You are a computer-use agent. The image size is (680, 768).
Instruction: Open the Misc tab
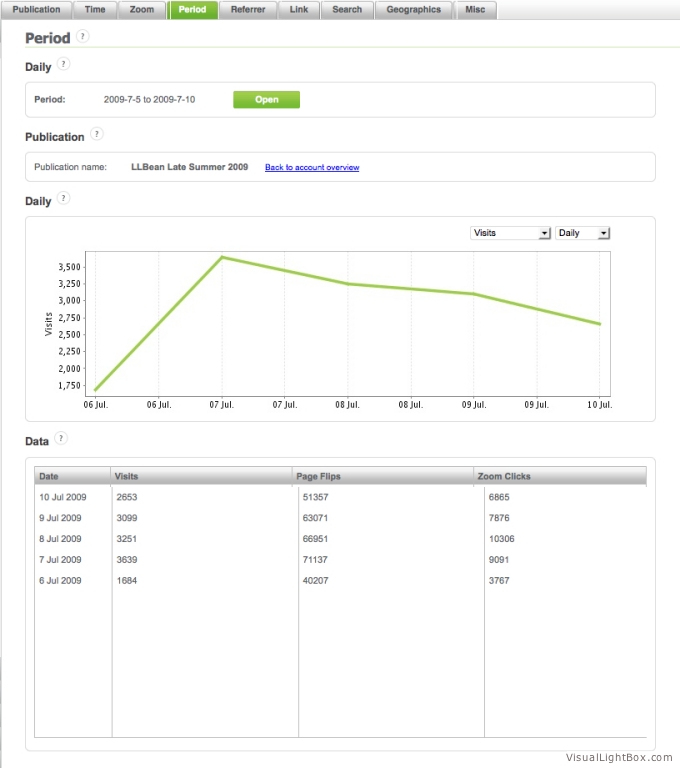(475, 10)
